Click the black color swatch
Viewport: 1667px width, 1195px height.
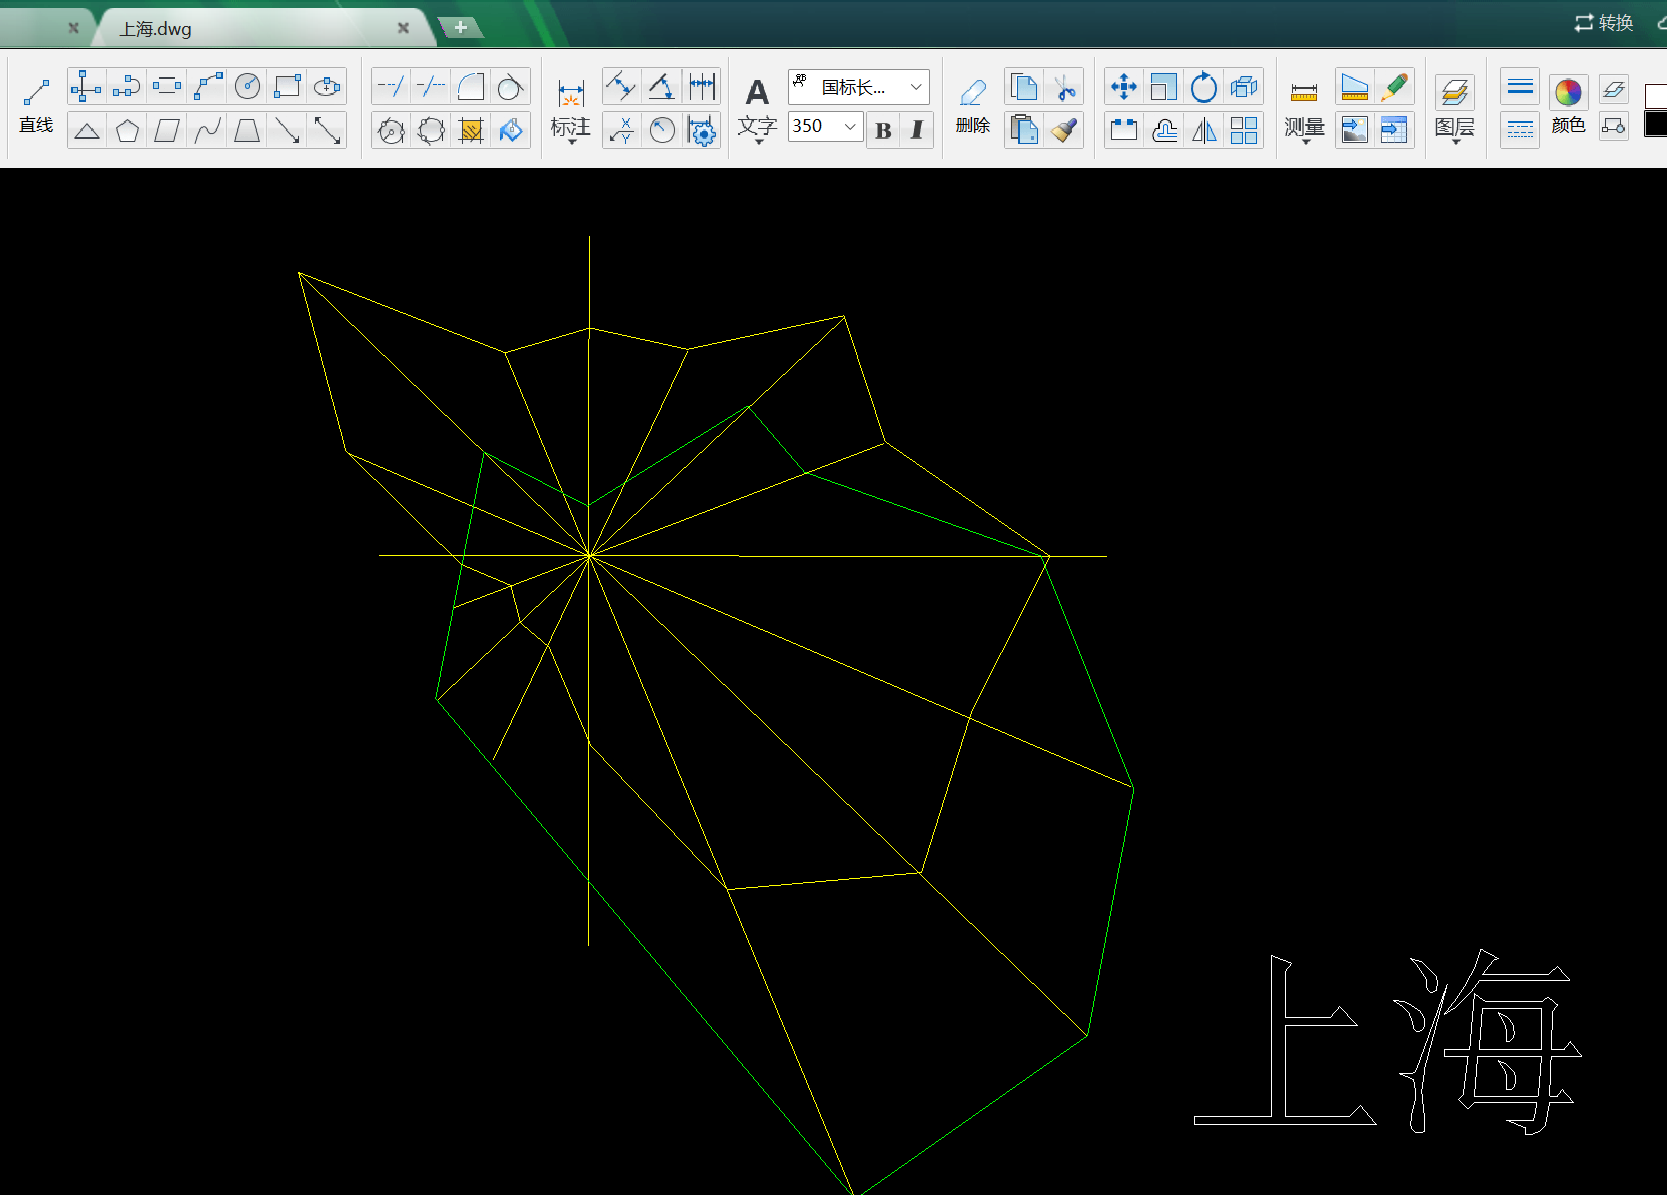[1657, 124]
